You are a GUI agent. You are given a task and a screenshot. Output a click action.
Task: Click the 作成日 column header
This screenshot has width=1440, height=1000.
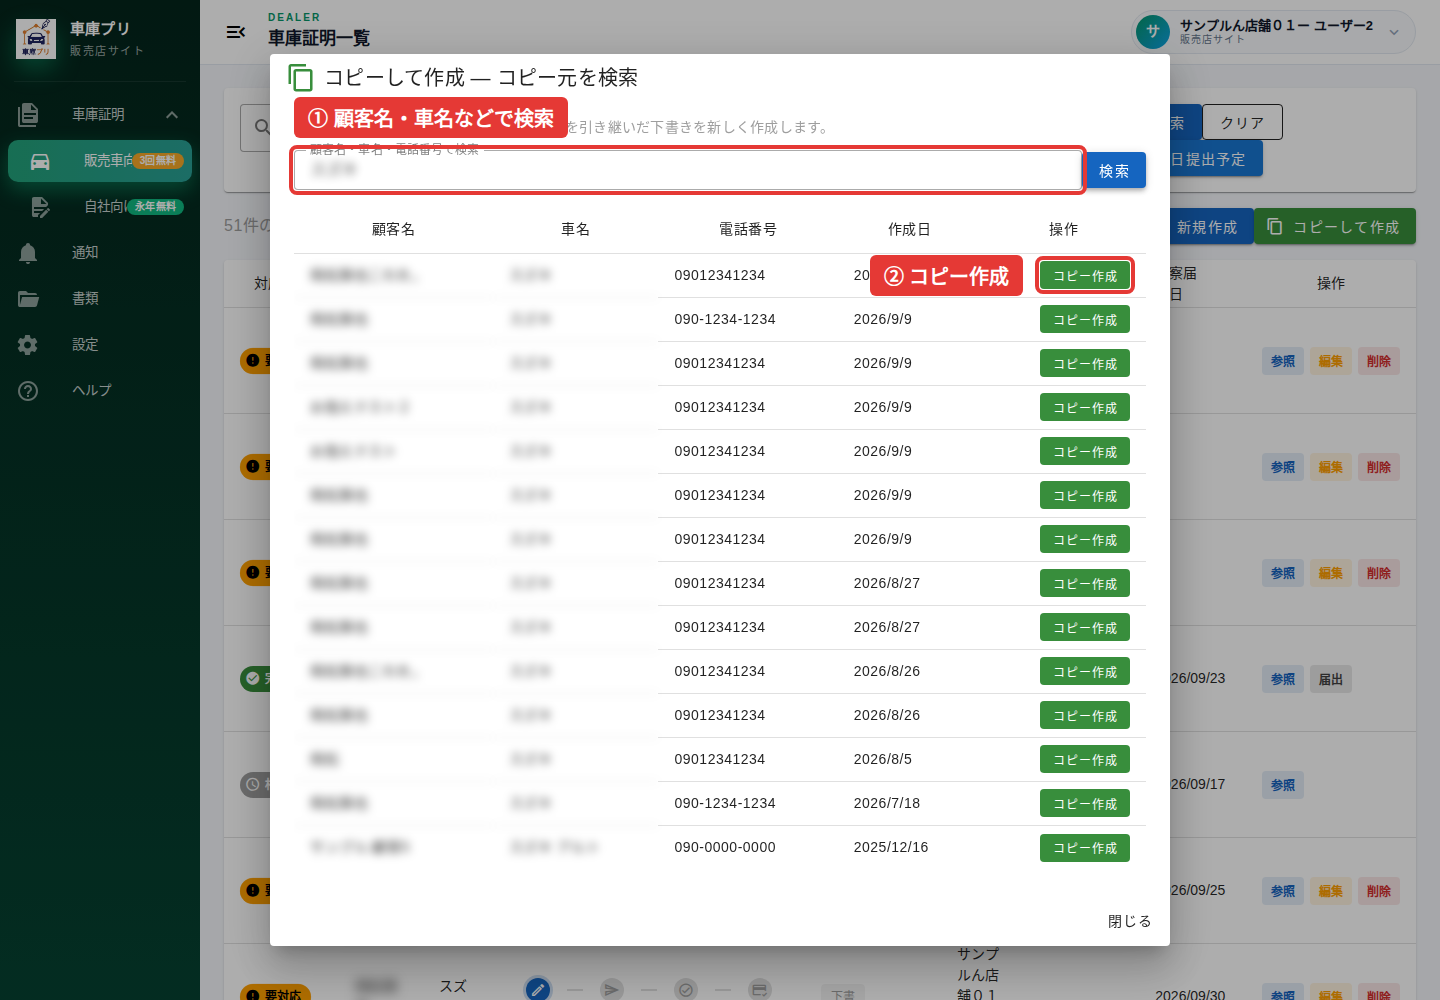point(909,230)
